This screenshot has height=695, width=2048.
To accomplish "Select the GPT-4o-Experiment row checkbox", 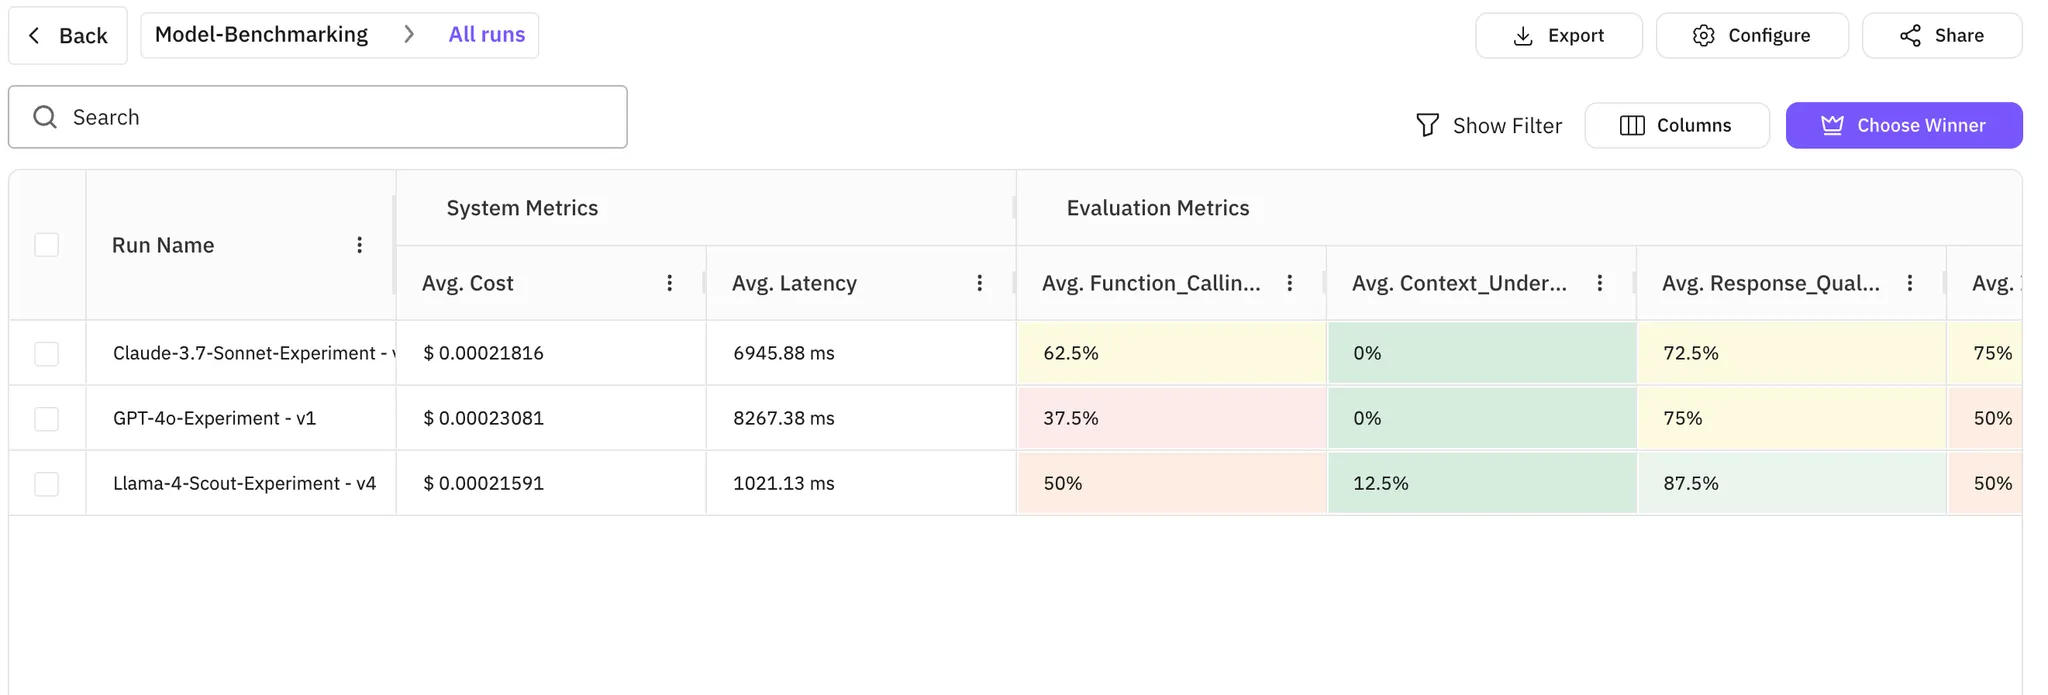I will (47, 419).
